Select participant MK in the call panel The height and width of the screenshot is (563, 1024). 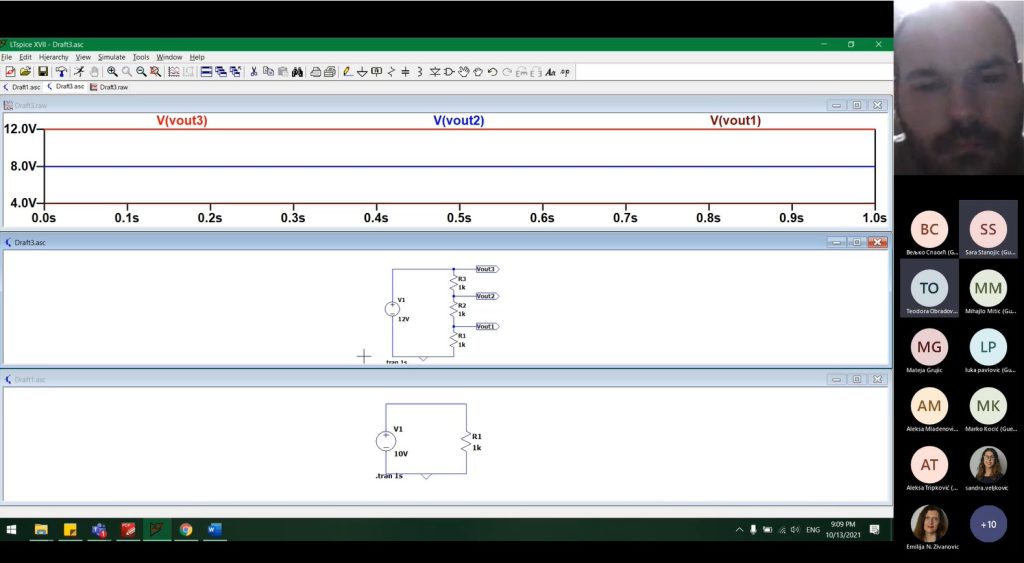[x=988, y=406]
